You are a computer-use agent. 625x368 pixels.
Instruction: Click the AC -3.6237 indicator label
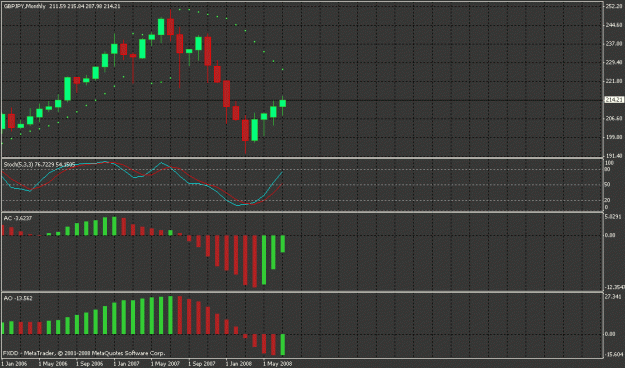pos(18,218)
